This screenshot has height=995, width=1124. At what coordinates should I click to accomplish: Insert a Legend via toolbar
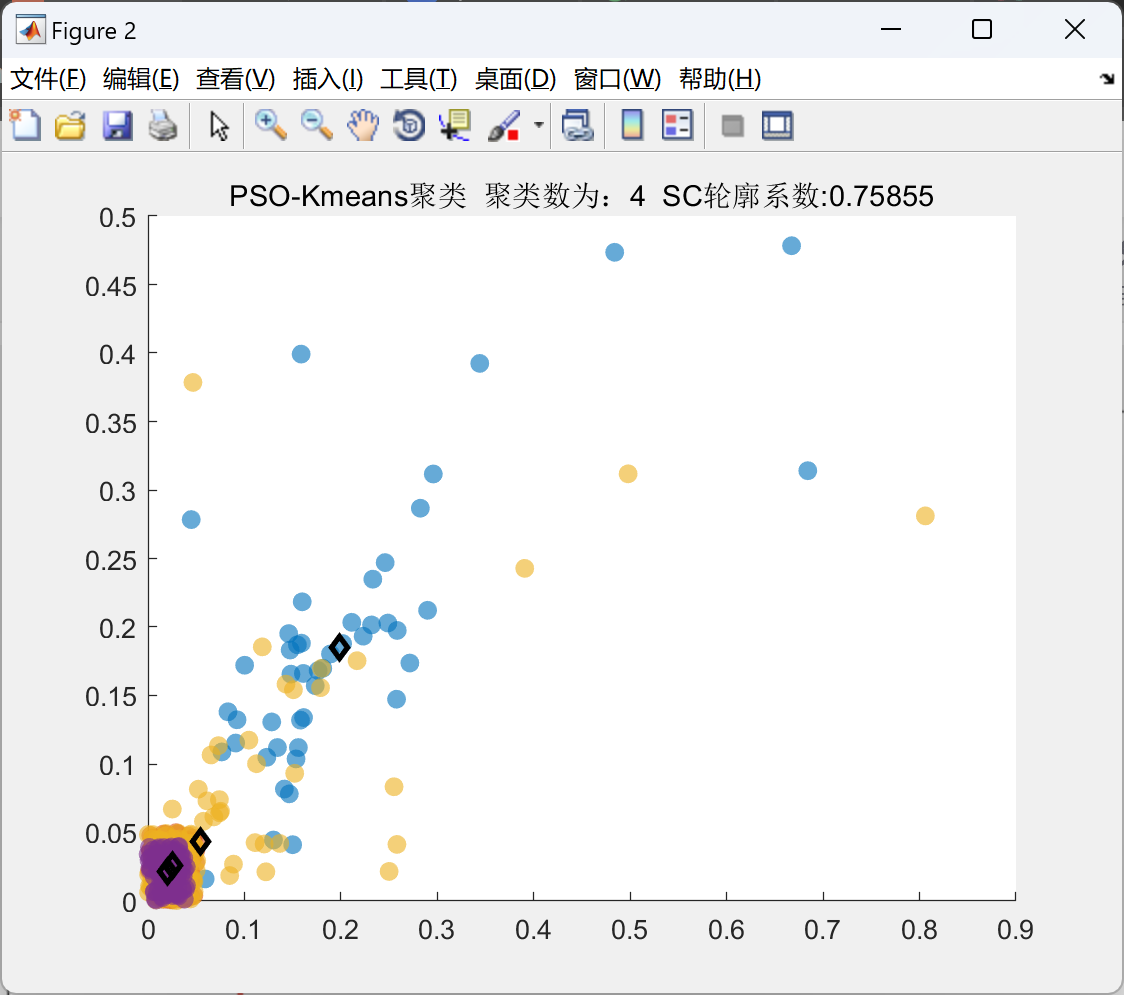[x=677, y=125]
